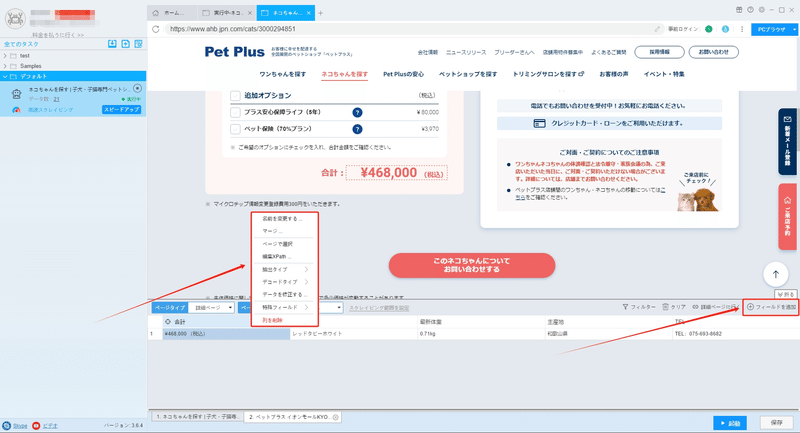
Task: Click the help icon for ペット保険 (70%プラン)
Action: coord(357,129)
